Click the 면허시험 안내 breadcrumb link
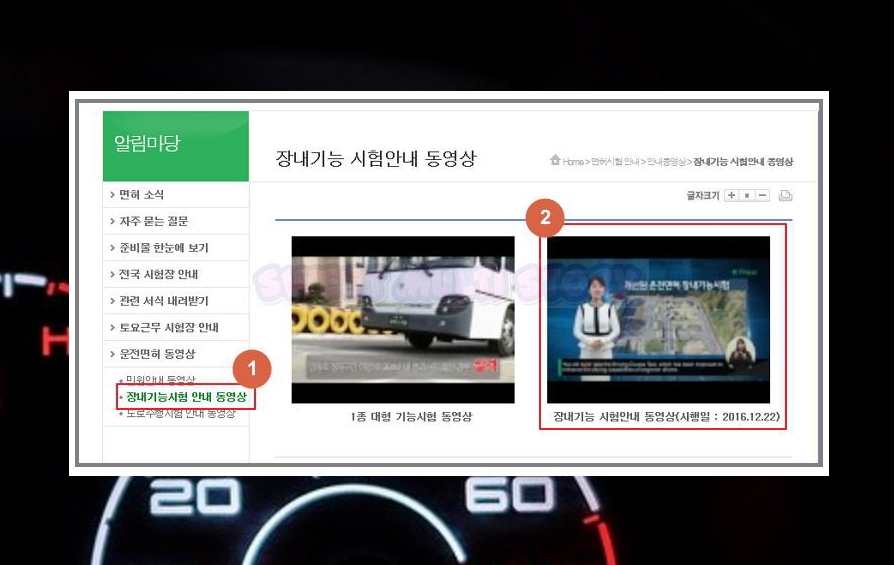894x565 pixels. (x=615, y=162)
